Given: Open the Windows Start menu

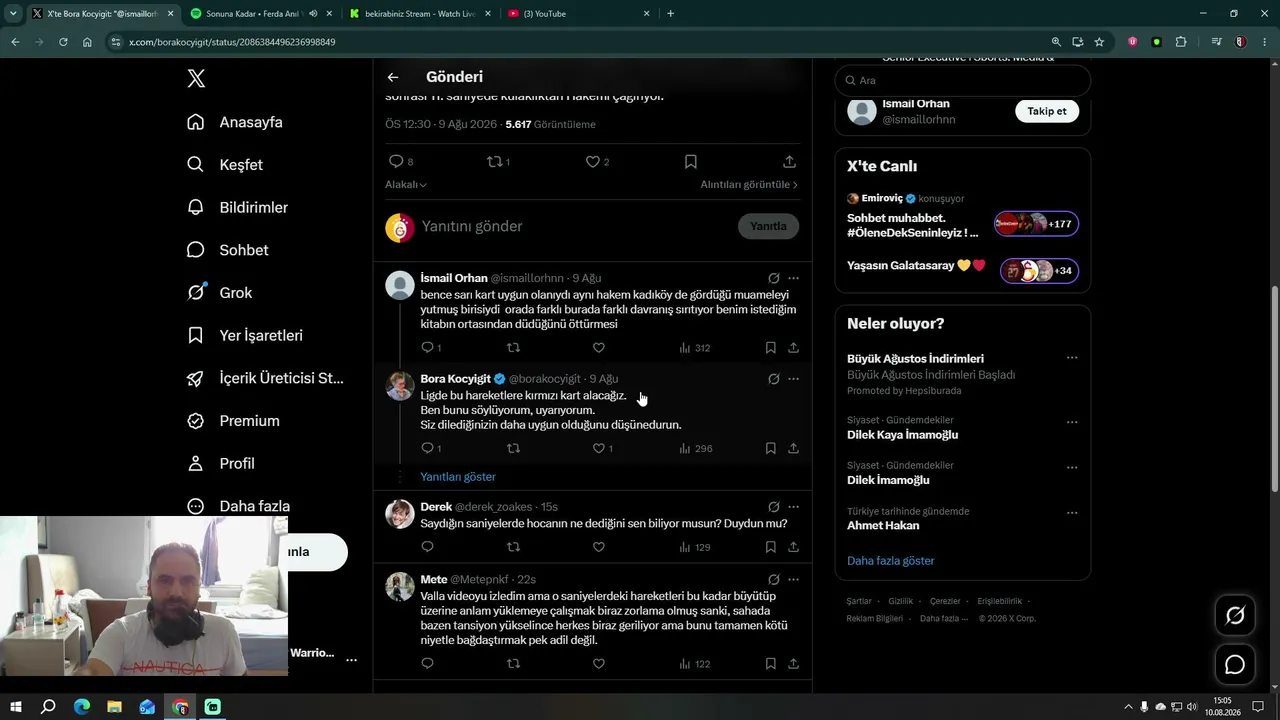Looking at the screenshot, I should click(16, 707).
